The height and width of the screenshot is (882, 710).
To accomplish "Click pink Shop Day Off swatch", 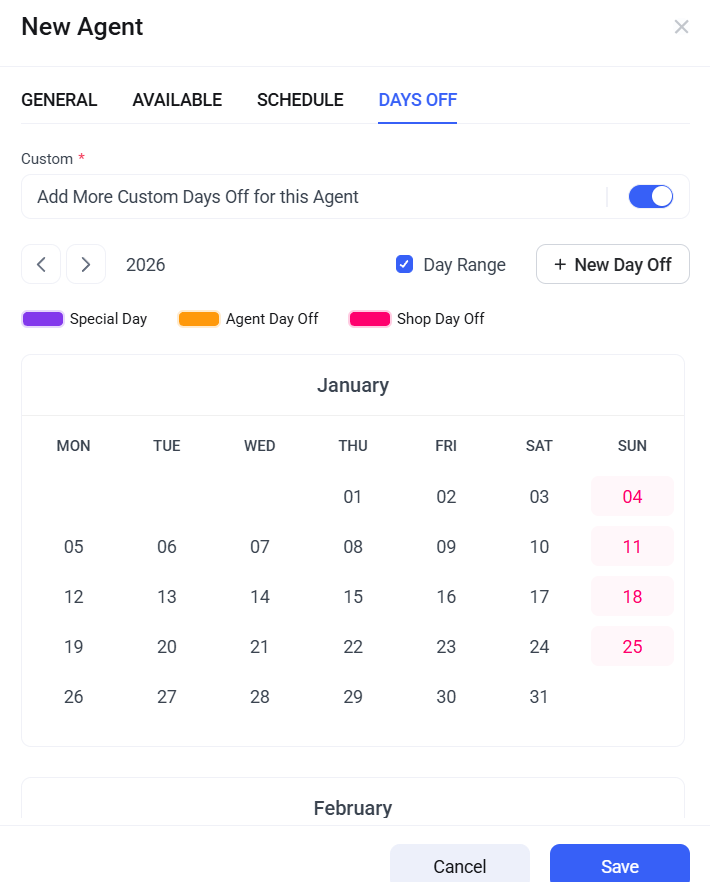I will tap(370, 319).
